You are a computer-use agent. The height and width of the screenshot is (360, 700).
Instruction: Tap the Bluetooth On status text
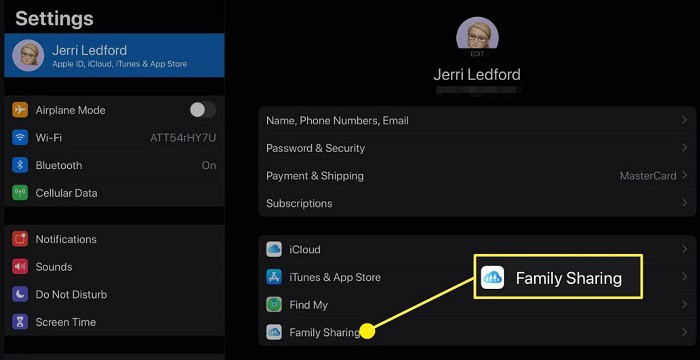(209, 165)
